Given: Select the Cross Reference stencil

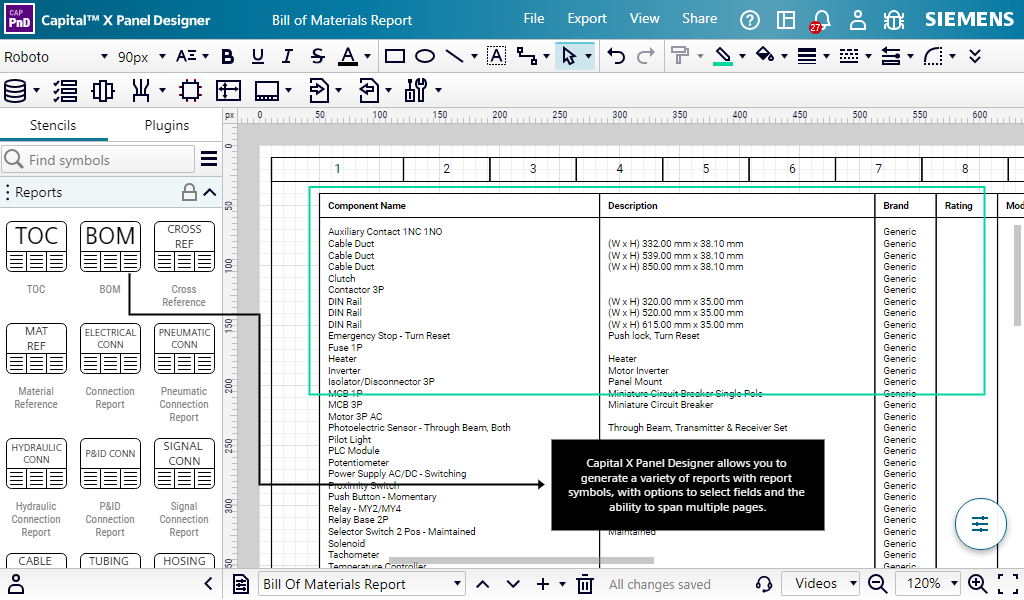Looking at the screenshot, I should (x=184, y=247).
